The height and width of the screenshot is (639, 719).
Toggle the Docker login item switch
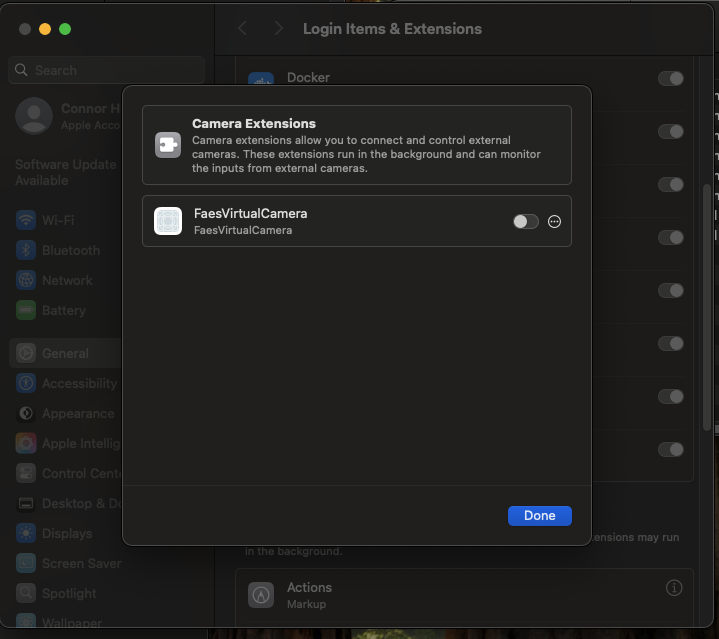pos(670,78)
